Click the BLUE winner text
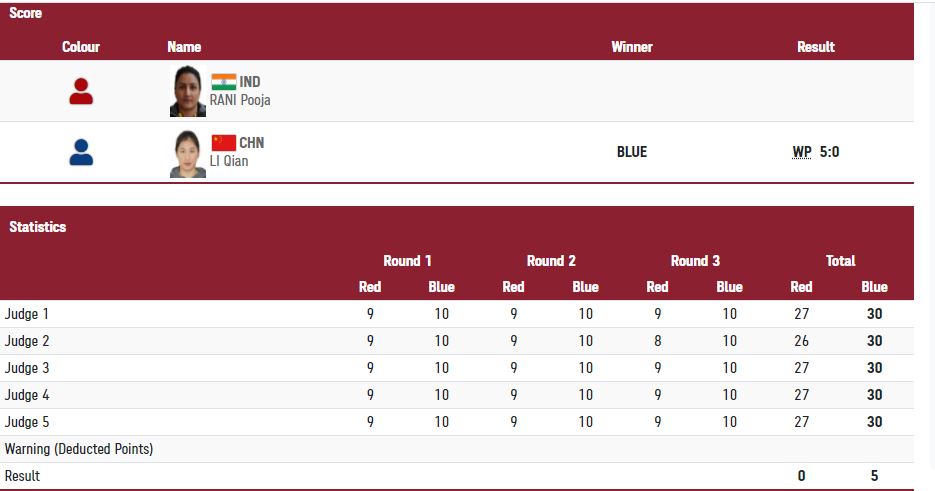This screenshot has height=491, width=935. tap(632, 152)
